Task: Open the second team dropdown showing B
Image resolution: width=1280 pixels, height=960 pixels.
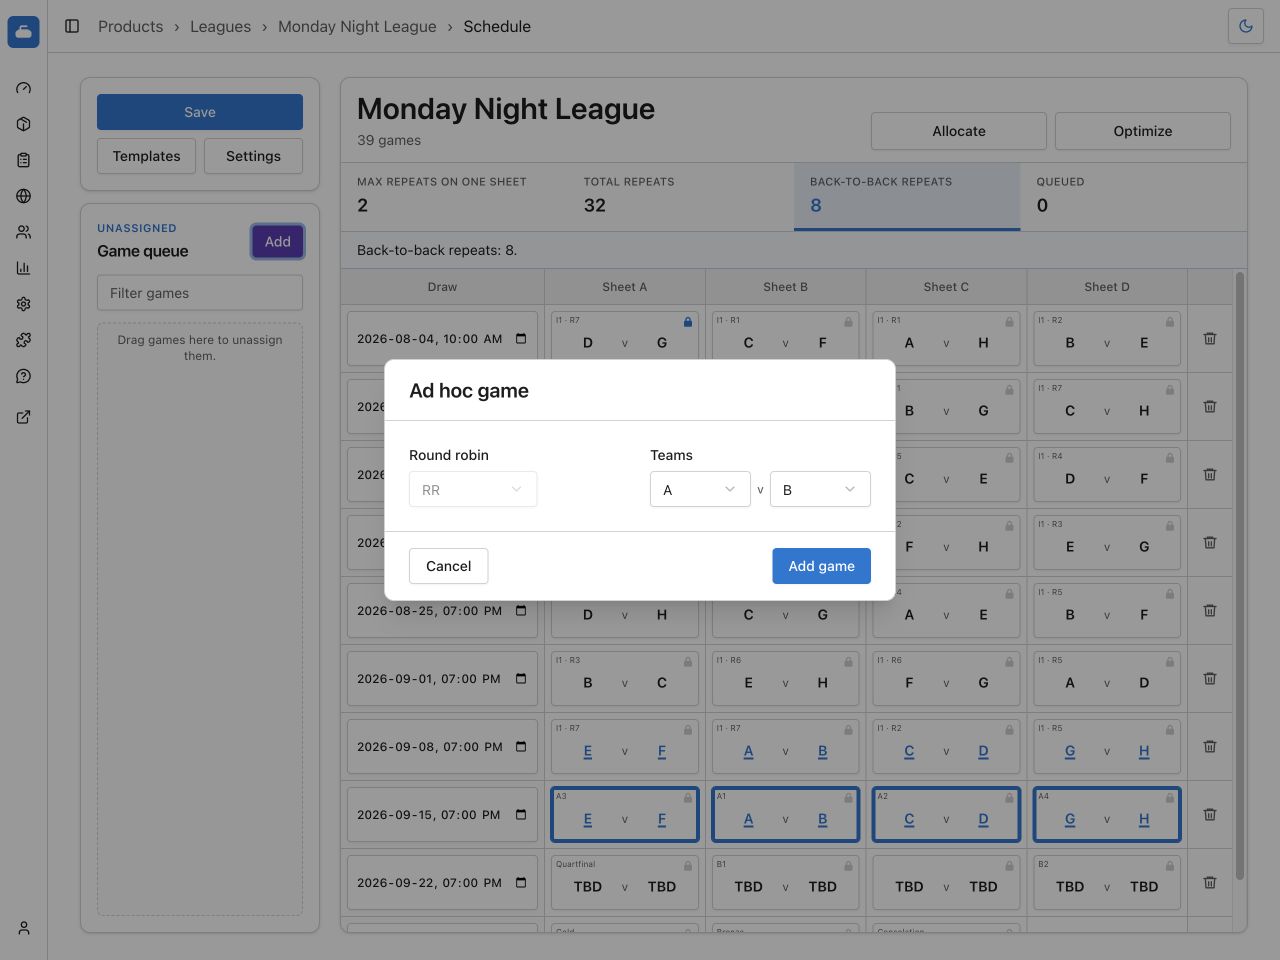Action: [820, 489]
